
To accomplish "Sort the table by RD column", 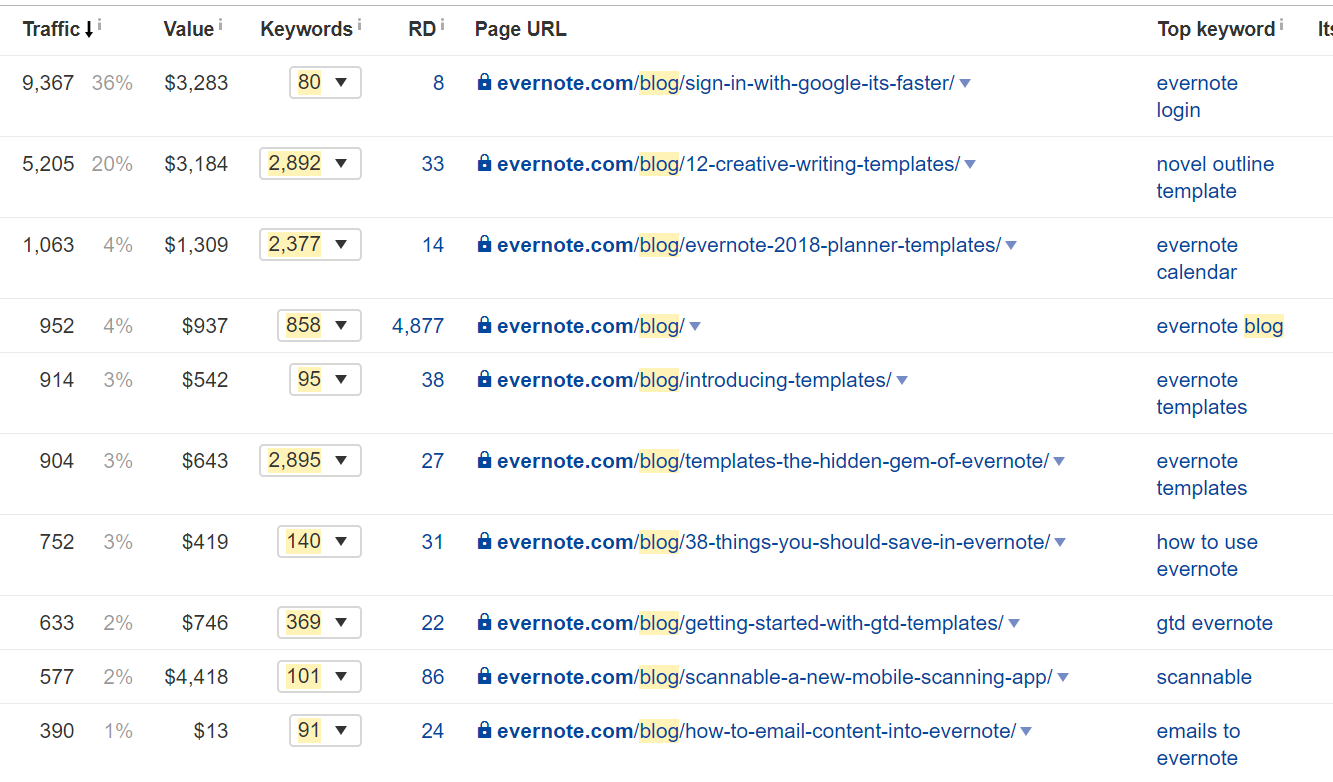I will (422, 29).
